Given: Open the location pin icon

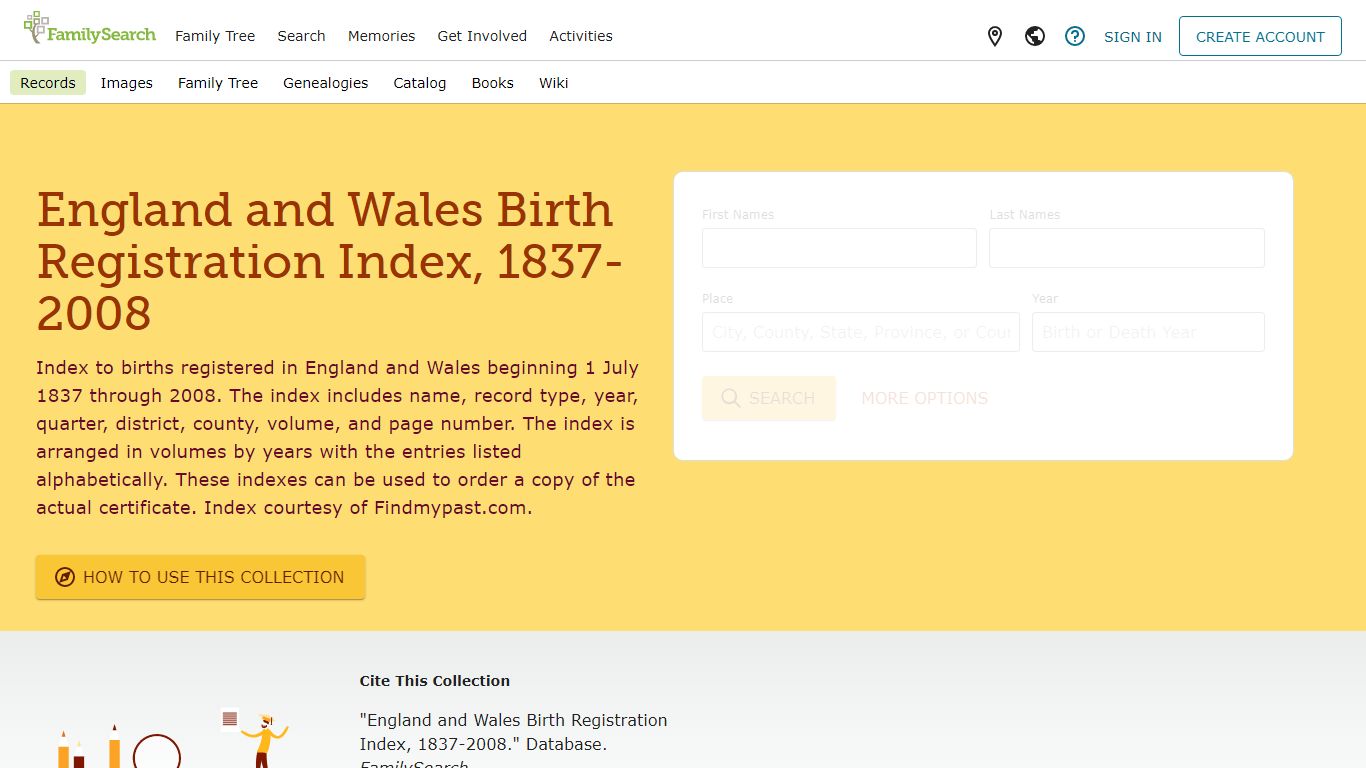Looking at the screenshot, I should (995, 36).
